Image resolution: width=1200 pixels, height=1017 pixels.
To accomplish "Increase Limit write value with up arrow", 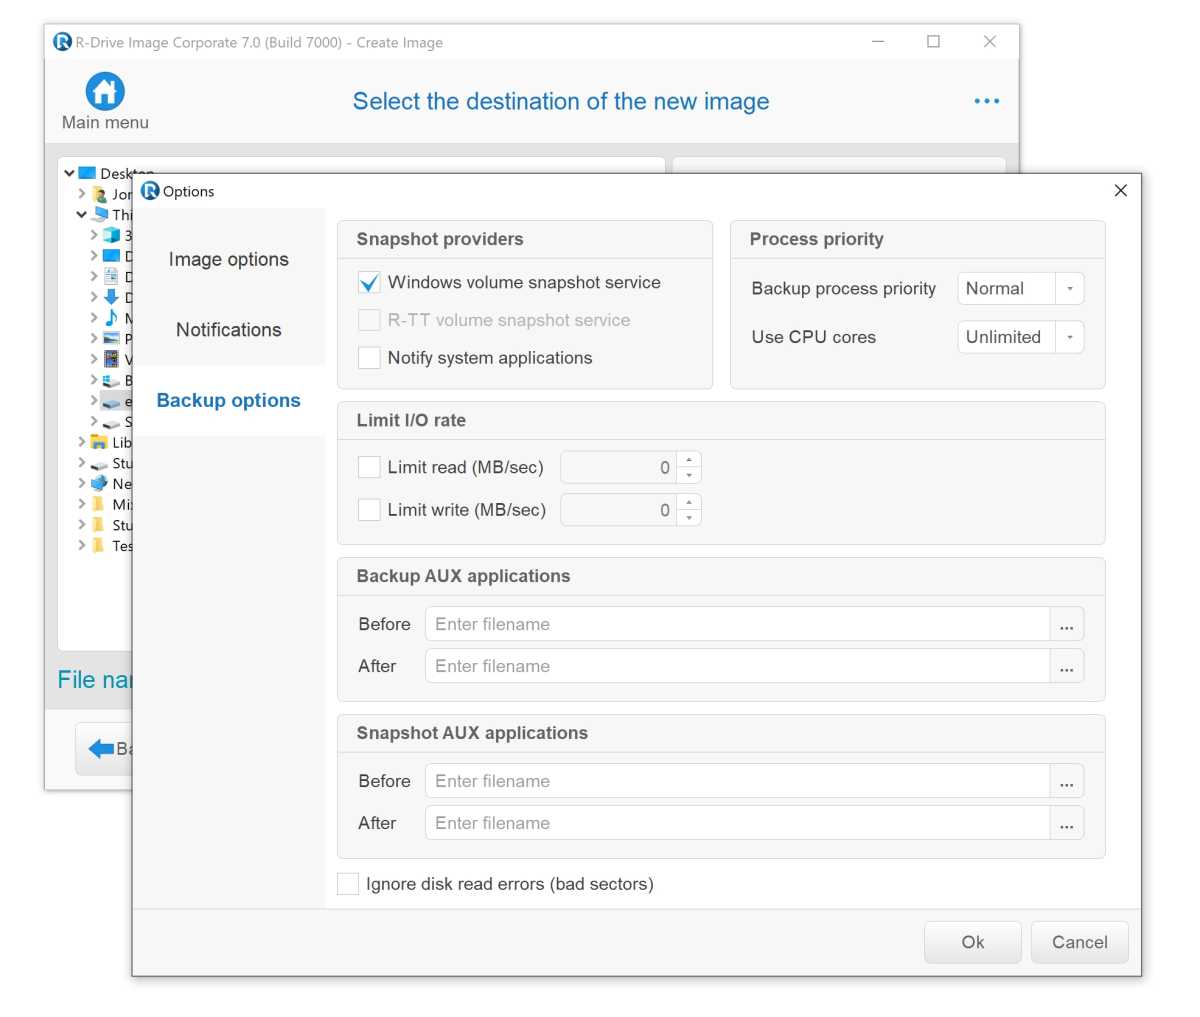I will [689, 502].
